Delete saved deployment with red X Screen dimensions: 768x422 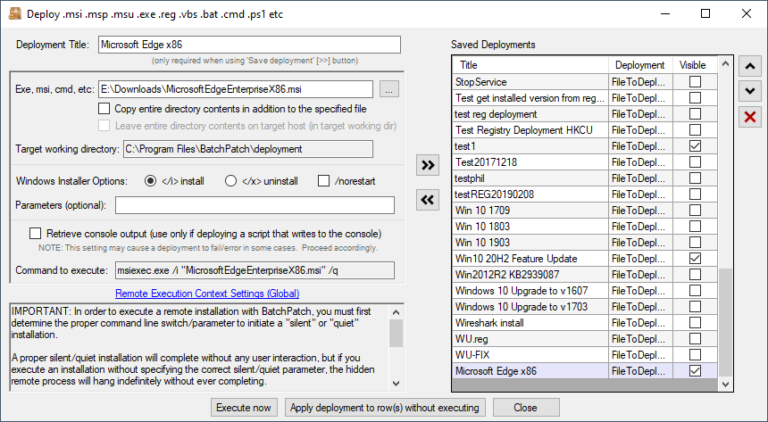tap(749, 118)
